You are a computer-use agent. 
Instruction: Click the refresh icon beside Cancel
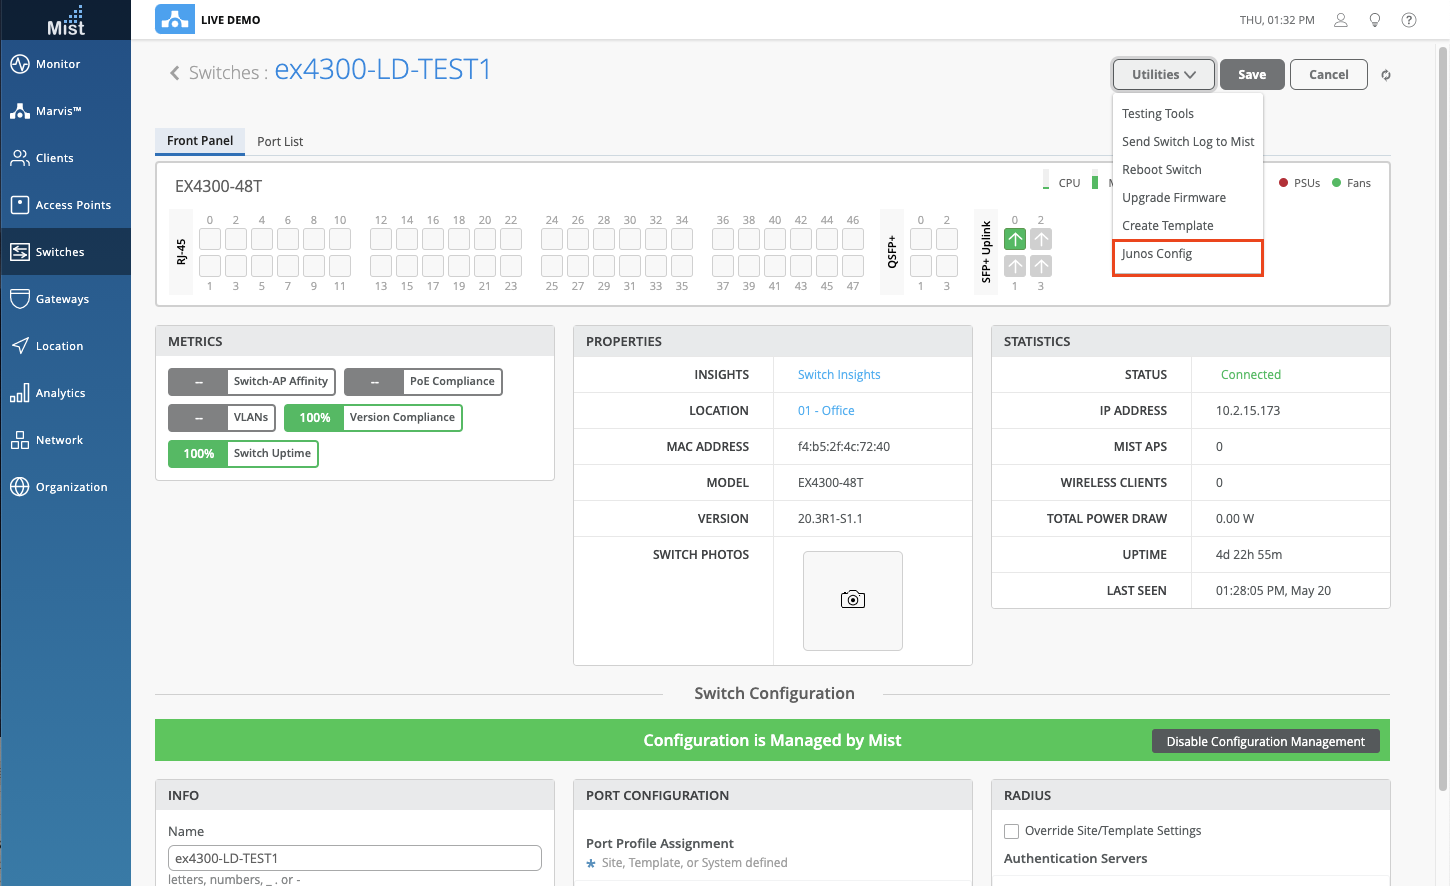click(x=1386, y=75)
